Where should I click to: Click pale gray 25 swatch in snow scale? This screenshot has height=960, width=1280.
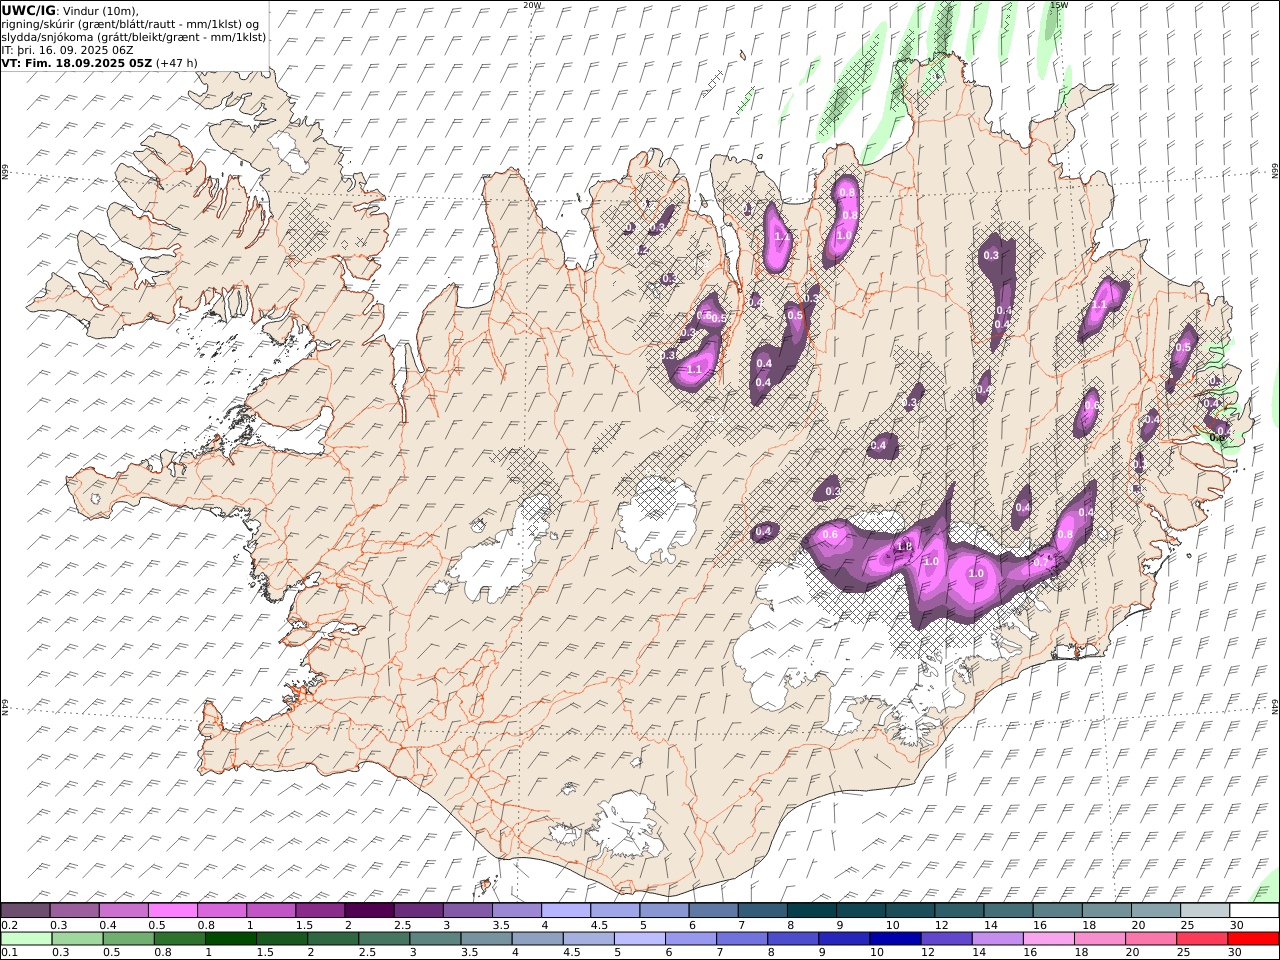coord(1205,911)
